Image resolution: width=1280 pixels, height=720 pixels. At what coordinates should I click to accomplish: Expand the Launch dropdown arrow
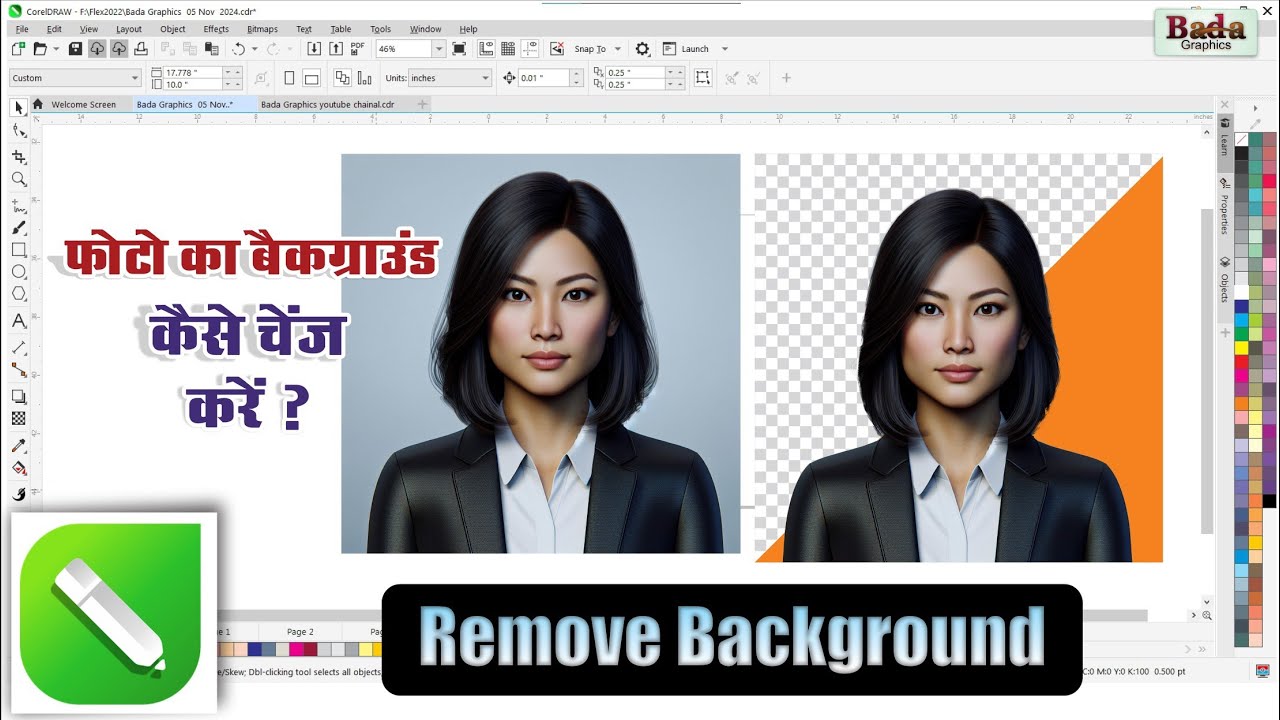click(725, 48)
